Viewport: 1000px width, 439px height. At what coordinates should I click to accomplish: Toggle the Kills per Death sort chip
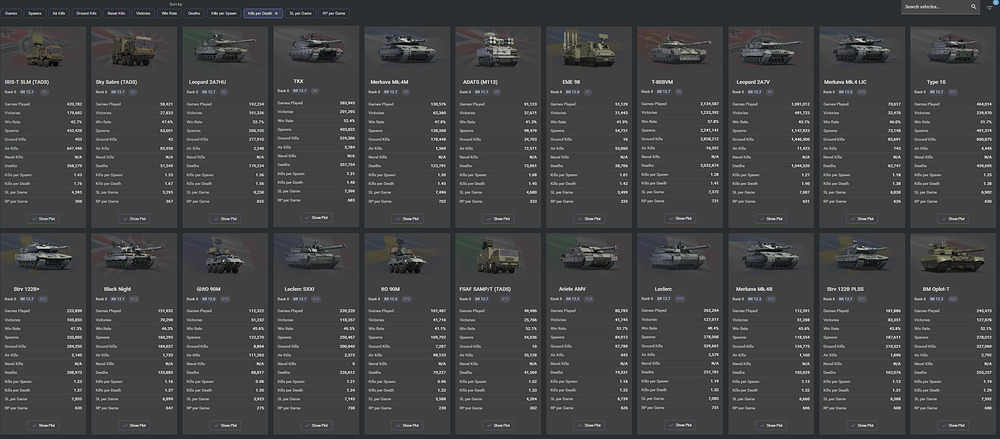click(x=262, y=13)
